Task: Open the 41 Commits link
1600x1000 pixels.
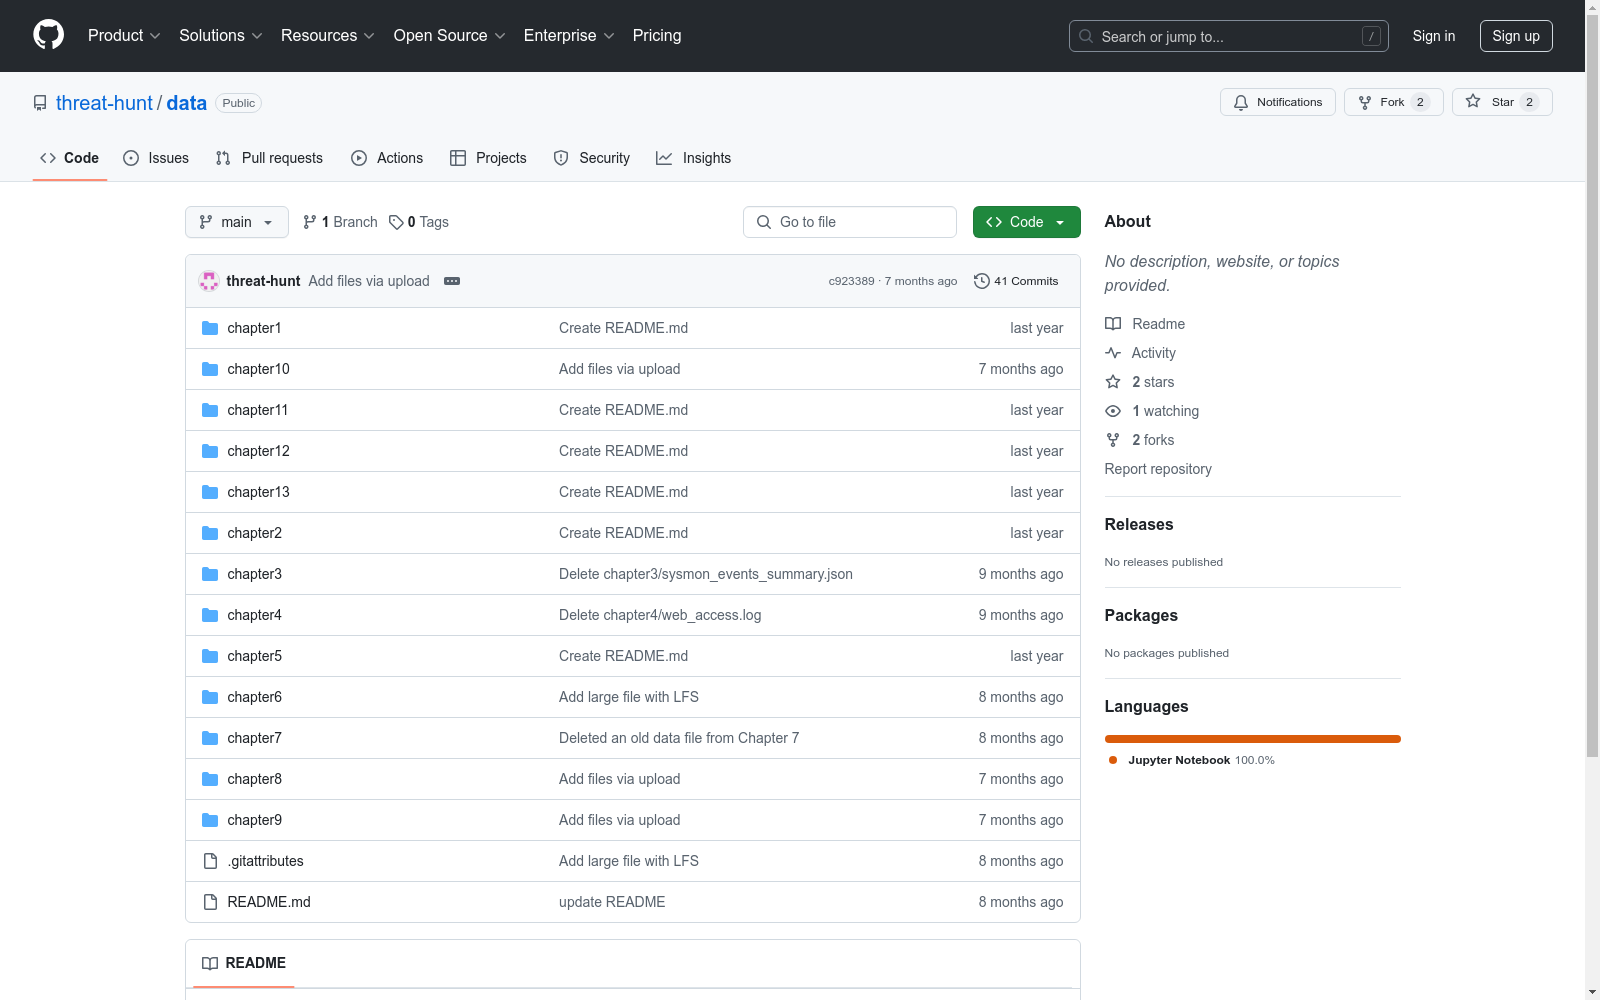Action: coord(1016,281)
